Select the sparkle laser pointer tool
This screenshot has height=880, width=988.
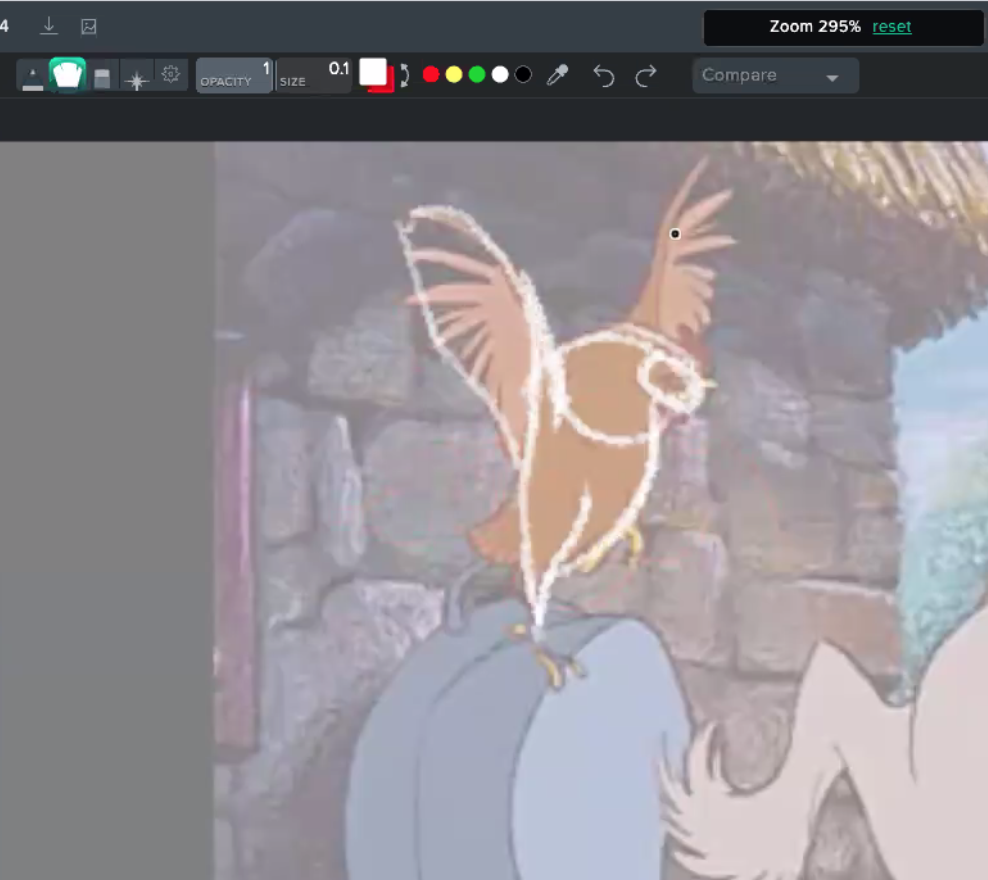tap(137, 80)
